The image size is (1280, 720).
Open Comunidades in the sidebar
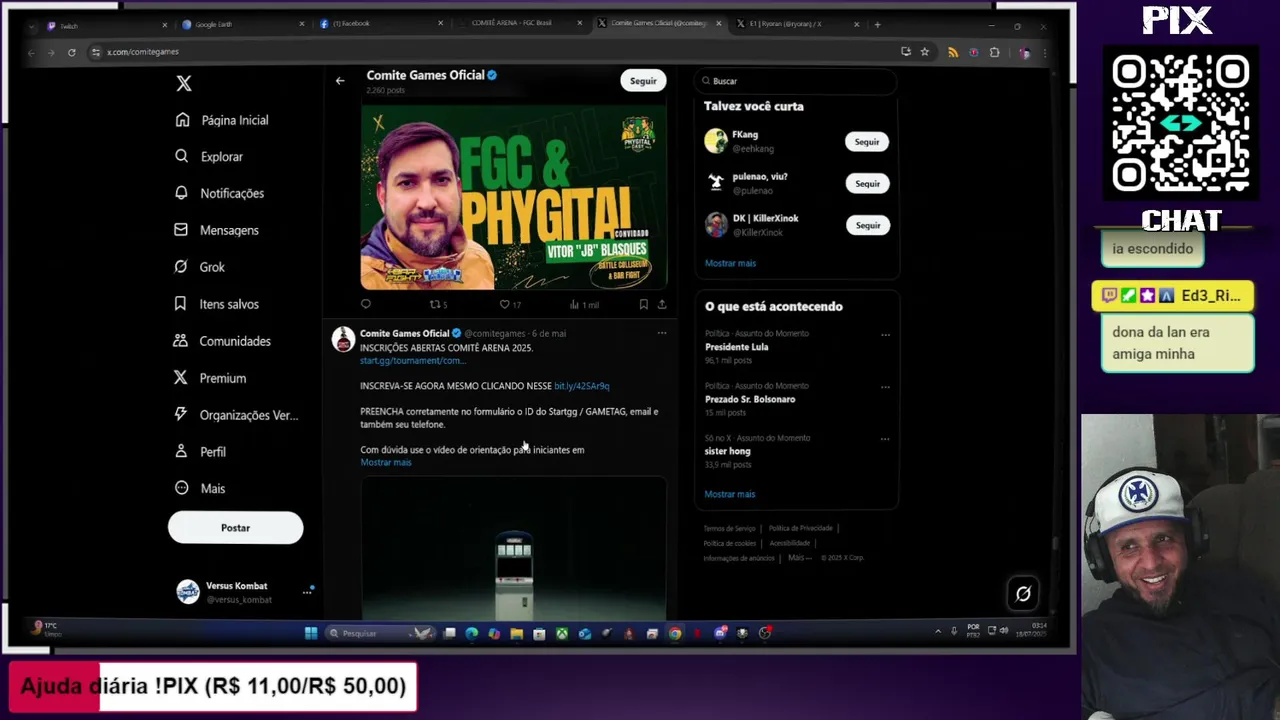[221, 341]
